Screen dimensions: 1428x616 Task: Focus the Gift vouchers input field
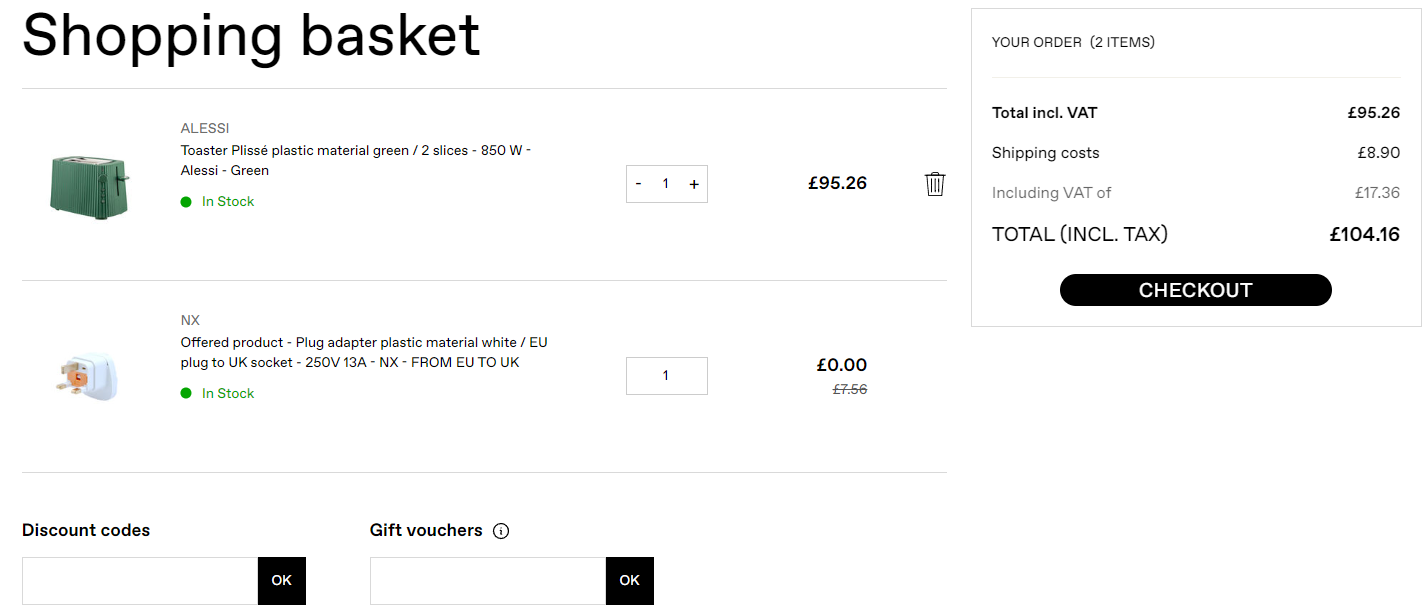[x=488, y=581]
